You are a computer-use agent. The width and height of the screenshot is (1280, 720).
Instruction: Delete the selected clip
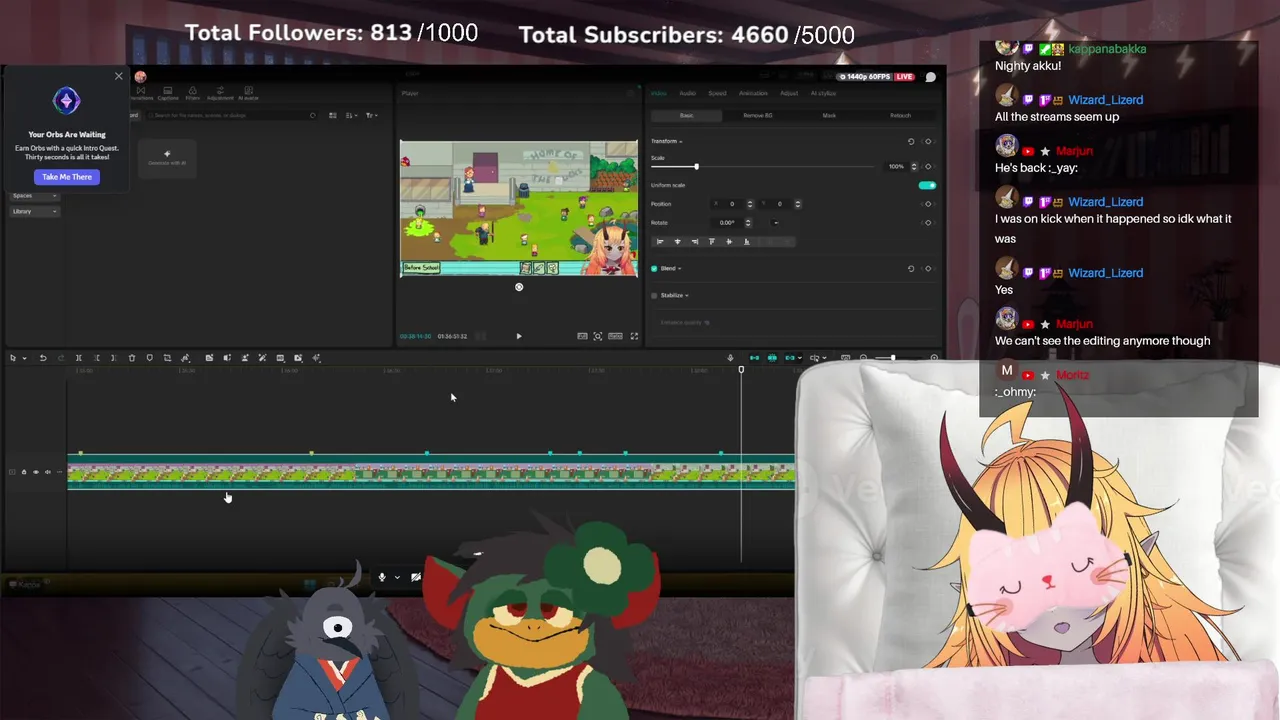(132, 358)
